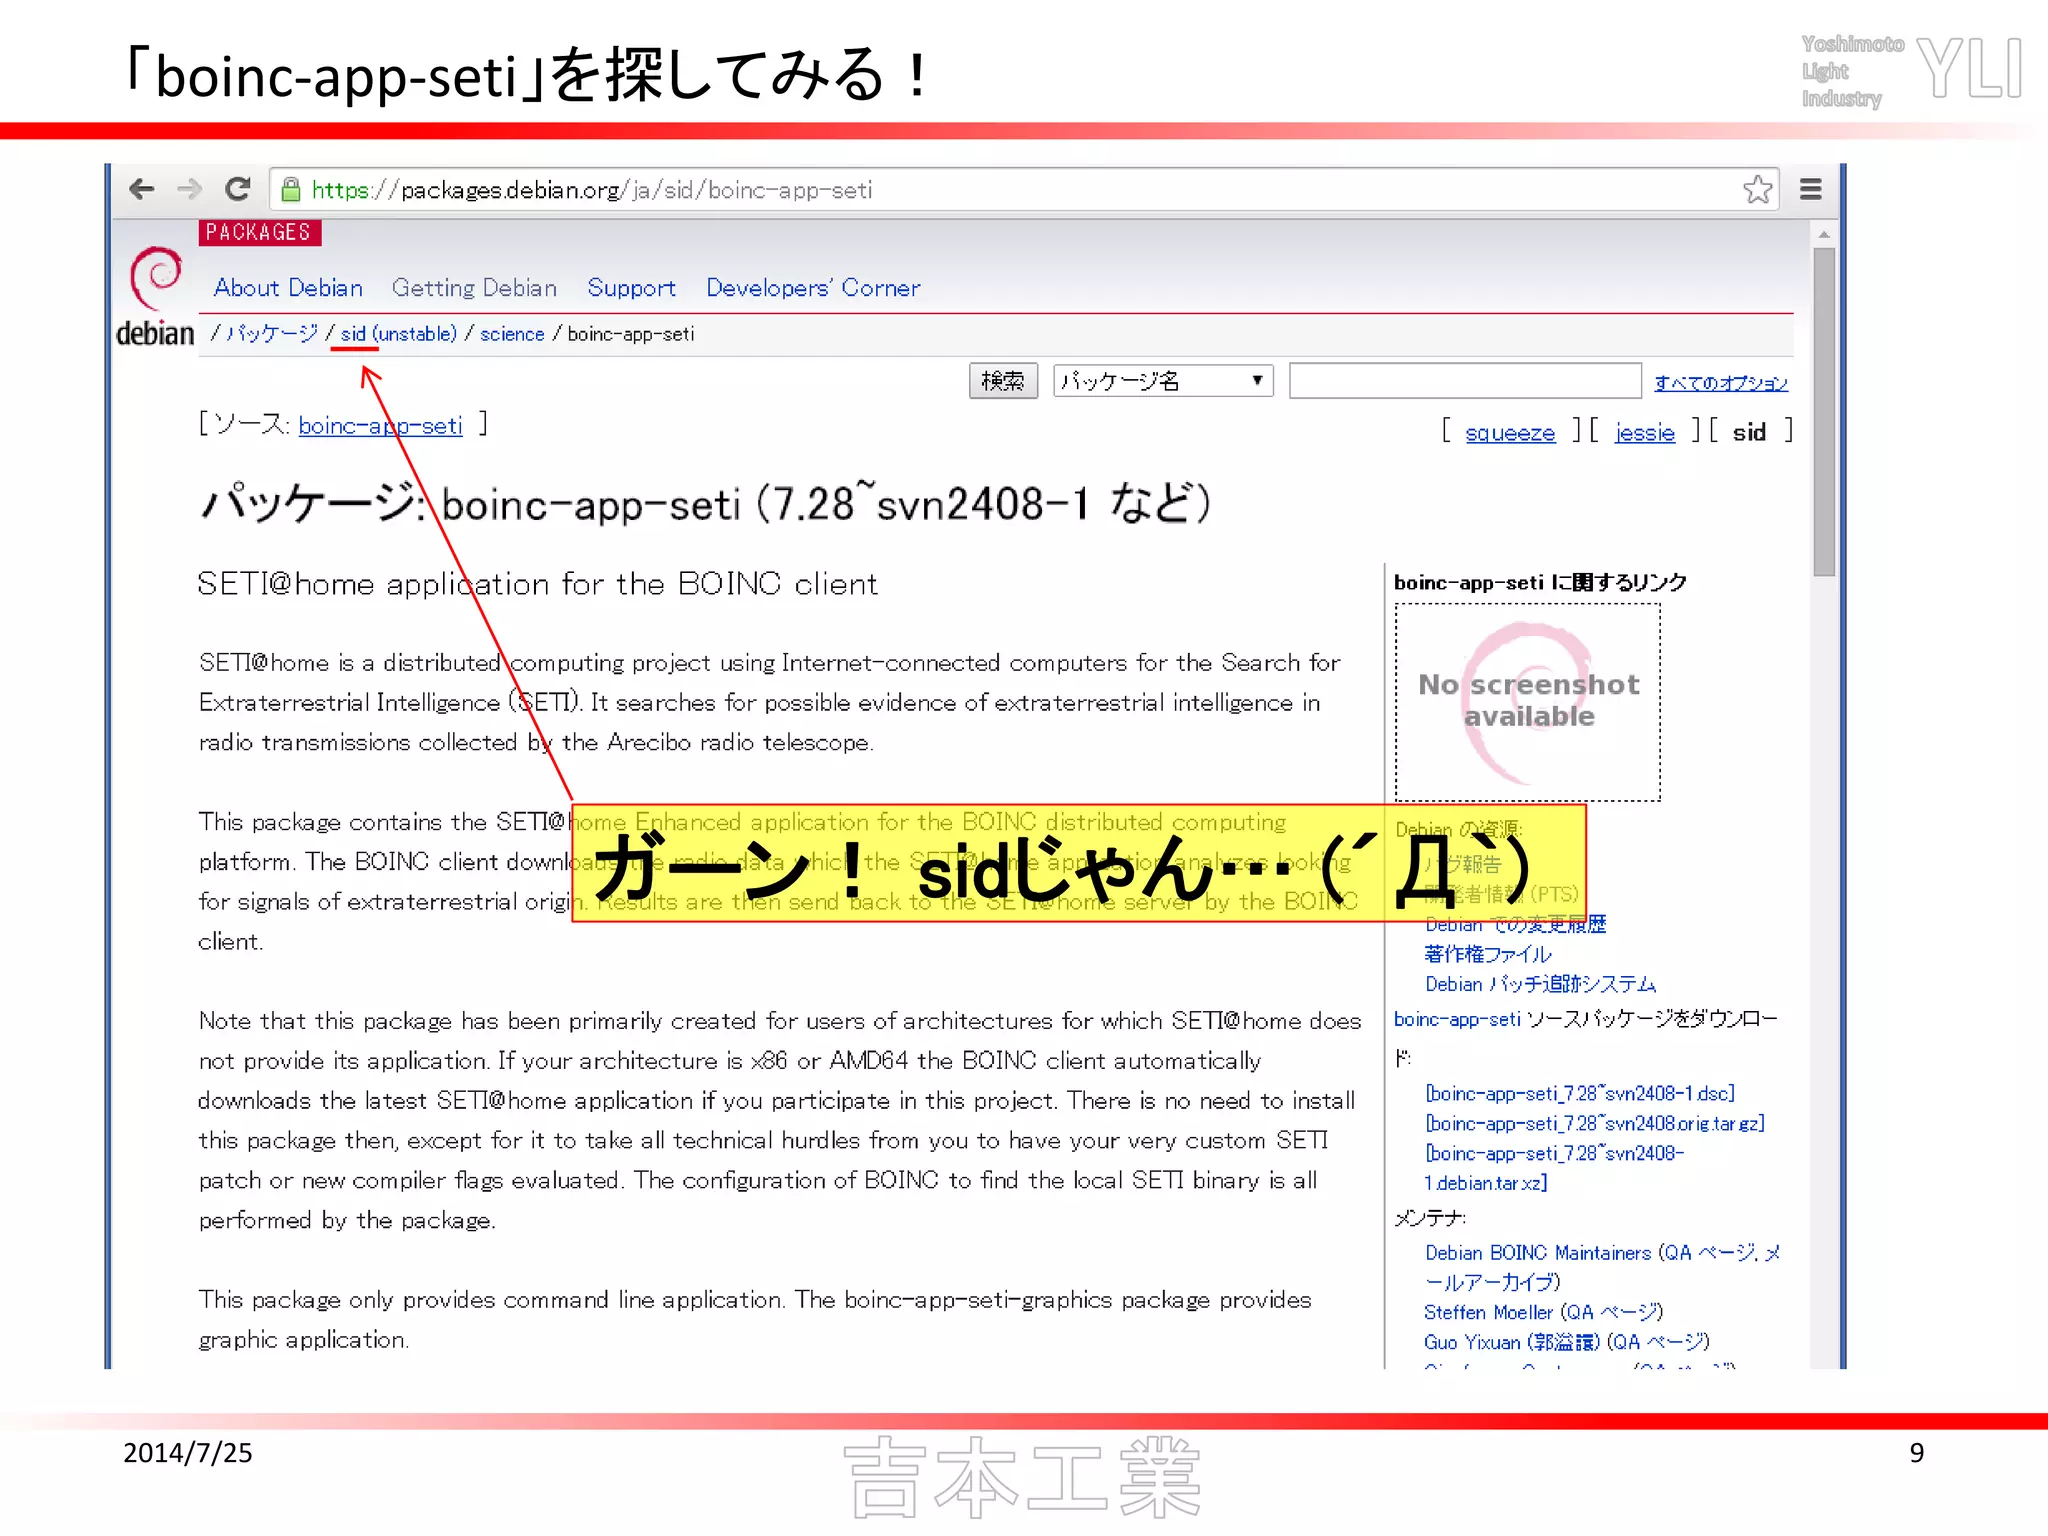Click the science breadcrumb link
The height and width of the screenshot is (1536, 2048).
[512, 334]
